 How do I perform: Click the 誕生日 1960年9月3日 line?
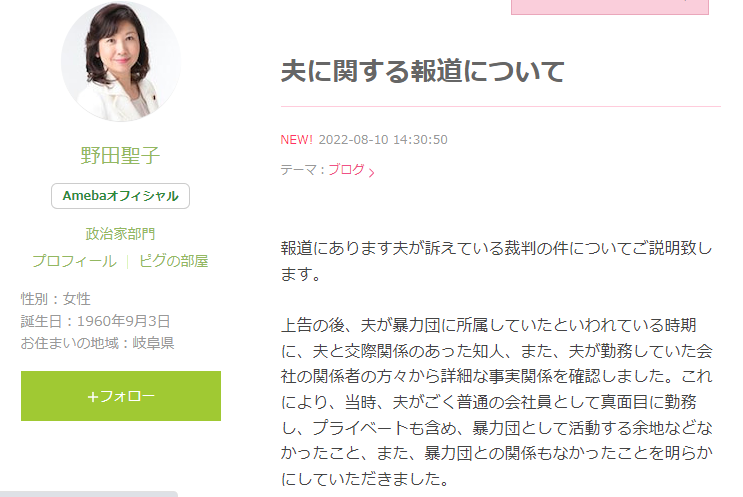pos(95,321)
